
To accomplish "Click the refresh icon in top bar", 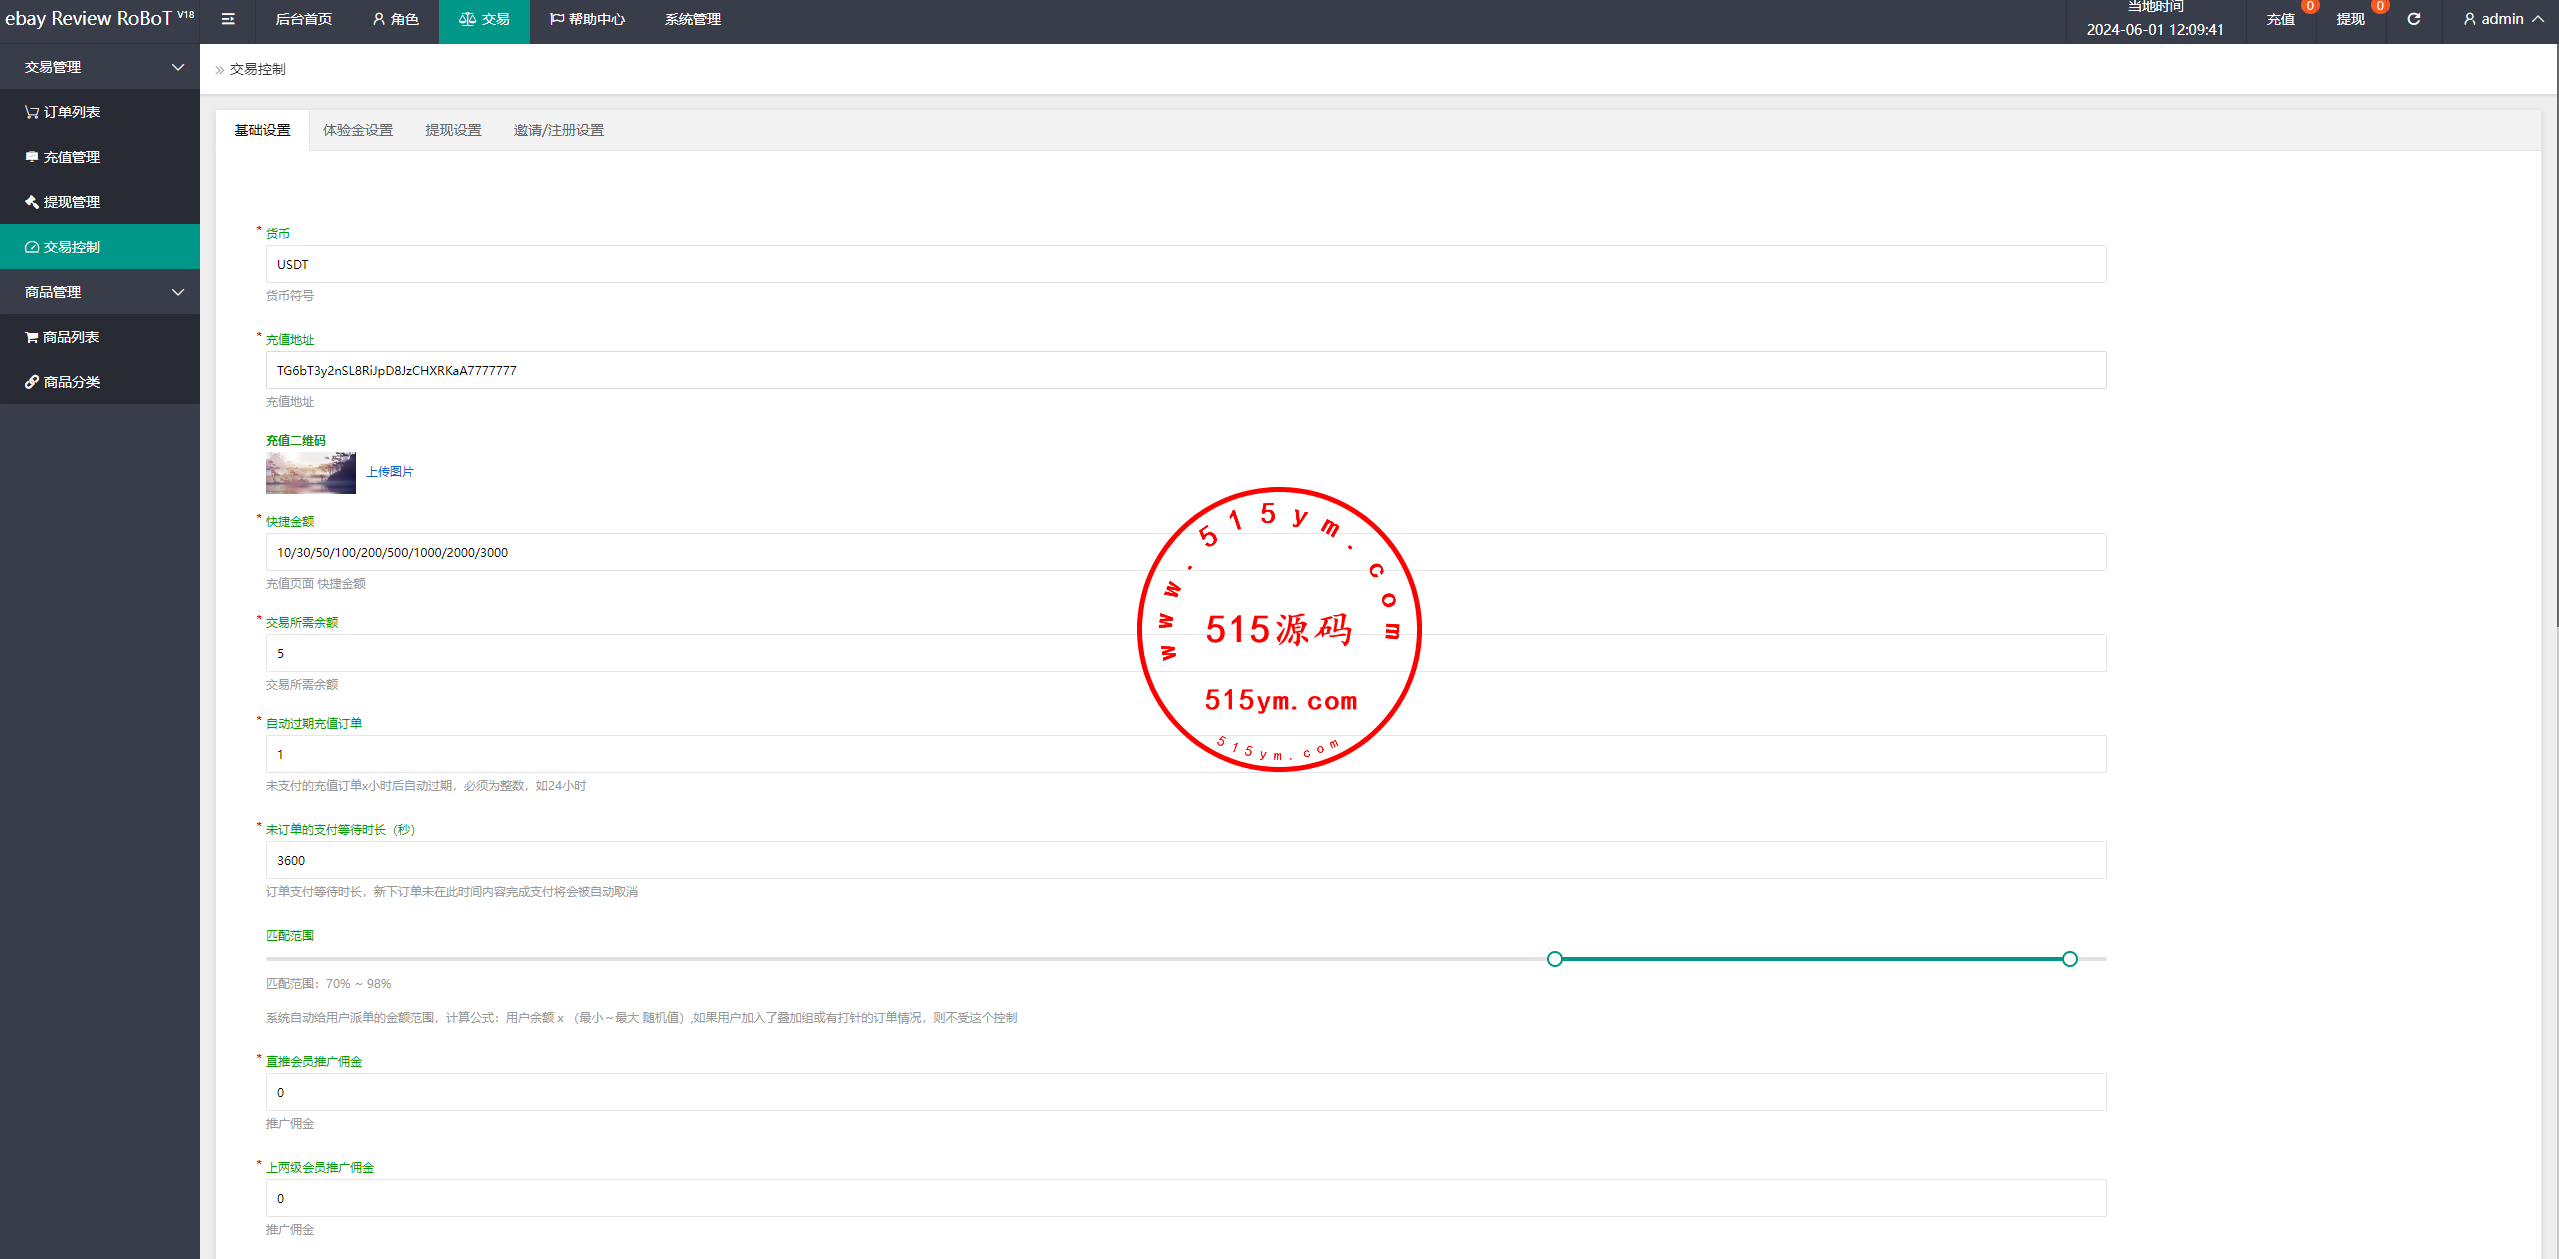I will pyautogui.click(x=2413, y=19).
